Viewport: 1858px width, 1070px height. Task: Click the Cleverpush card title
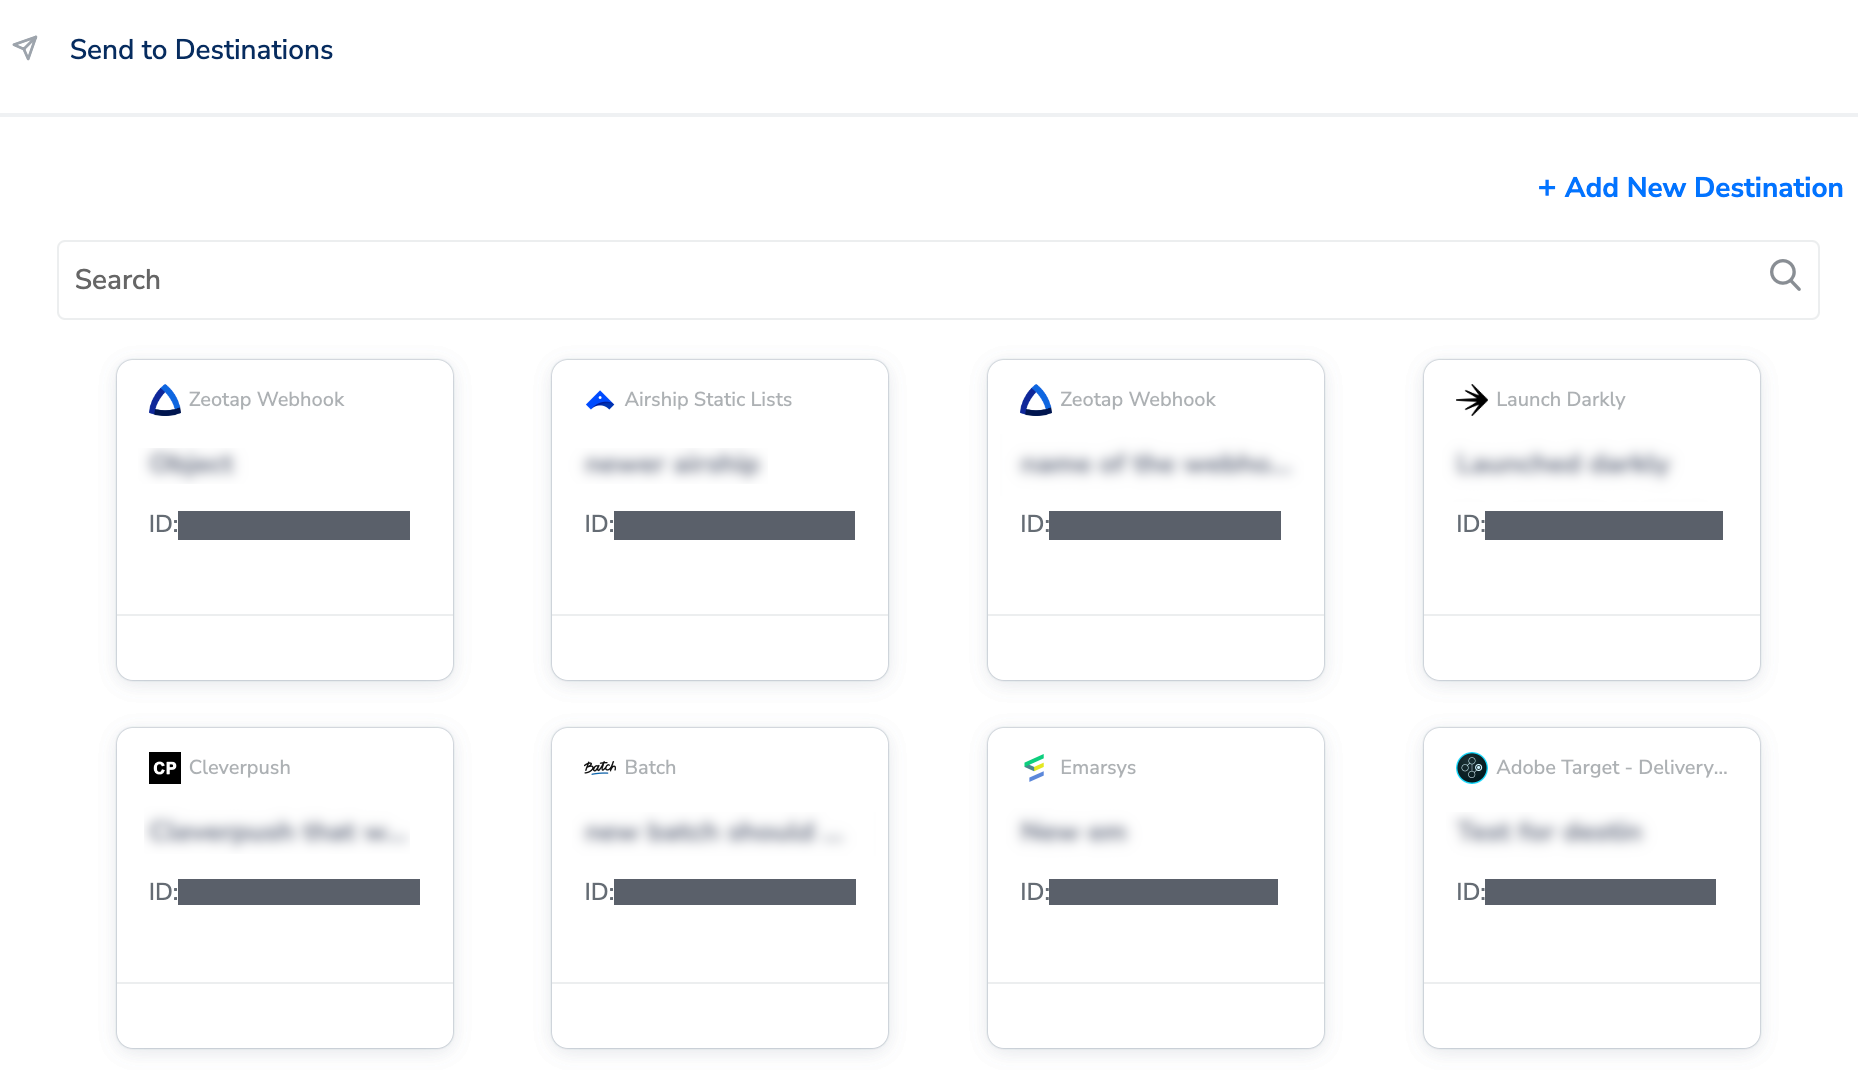tap(240, 768)
